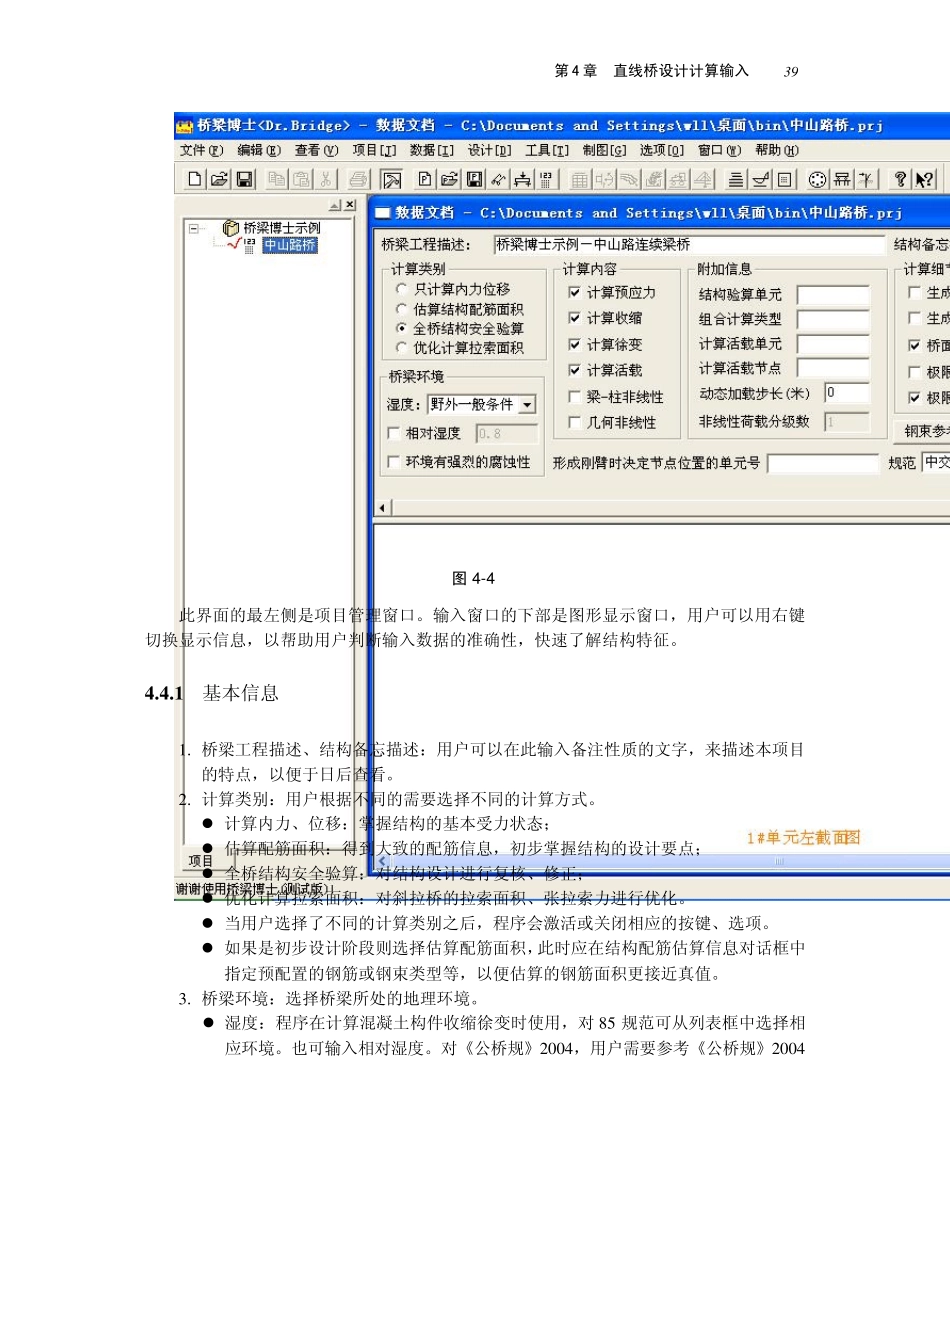Click the arrow with question mark icon

click(x=925, y=180)
